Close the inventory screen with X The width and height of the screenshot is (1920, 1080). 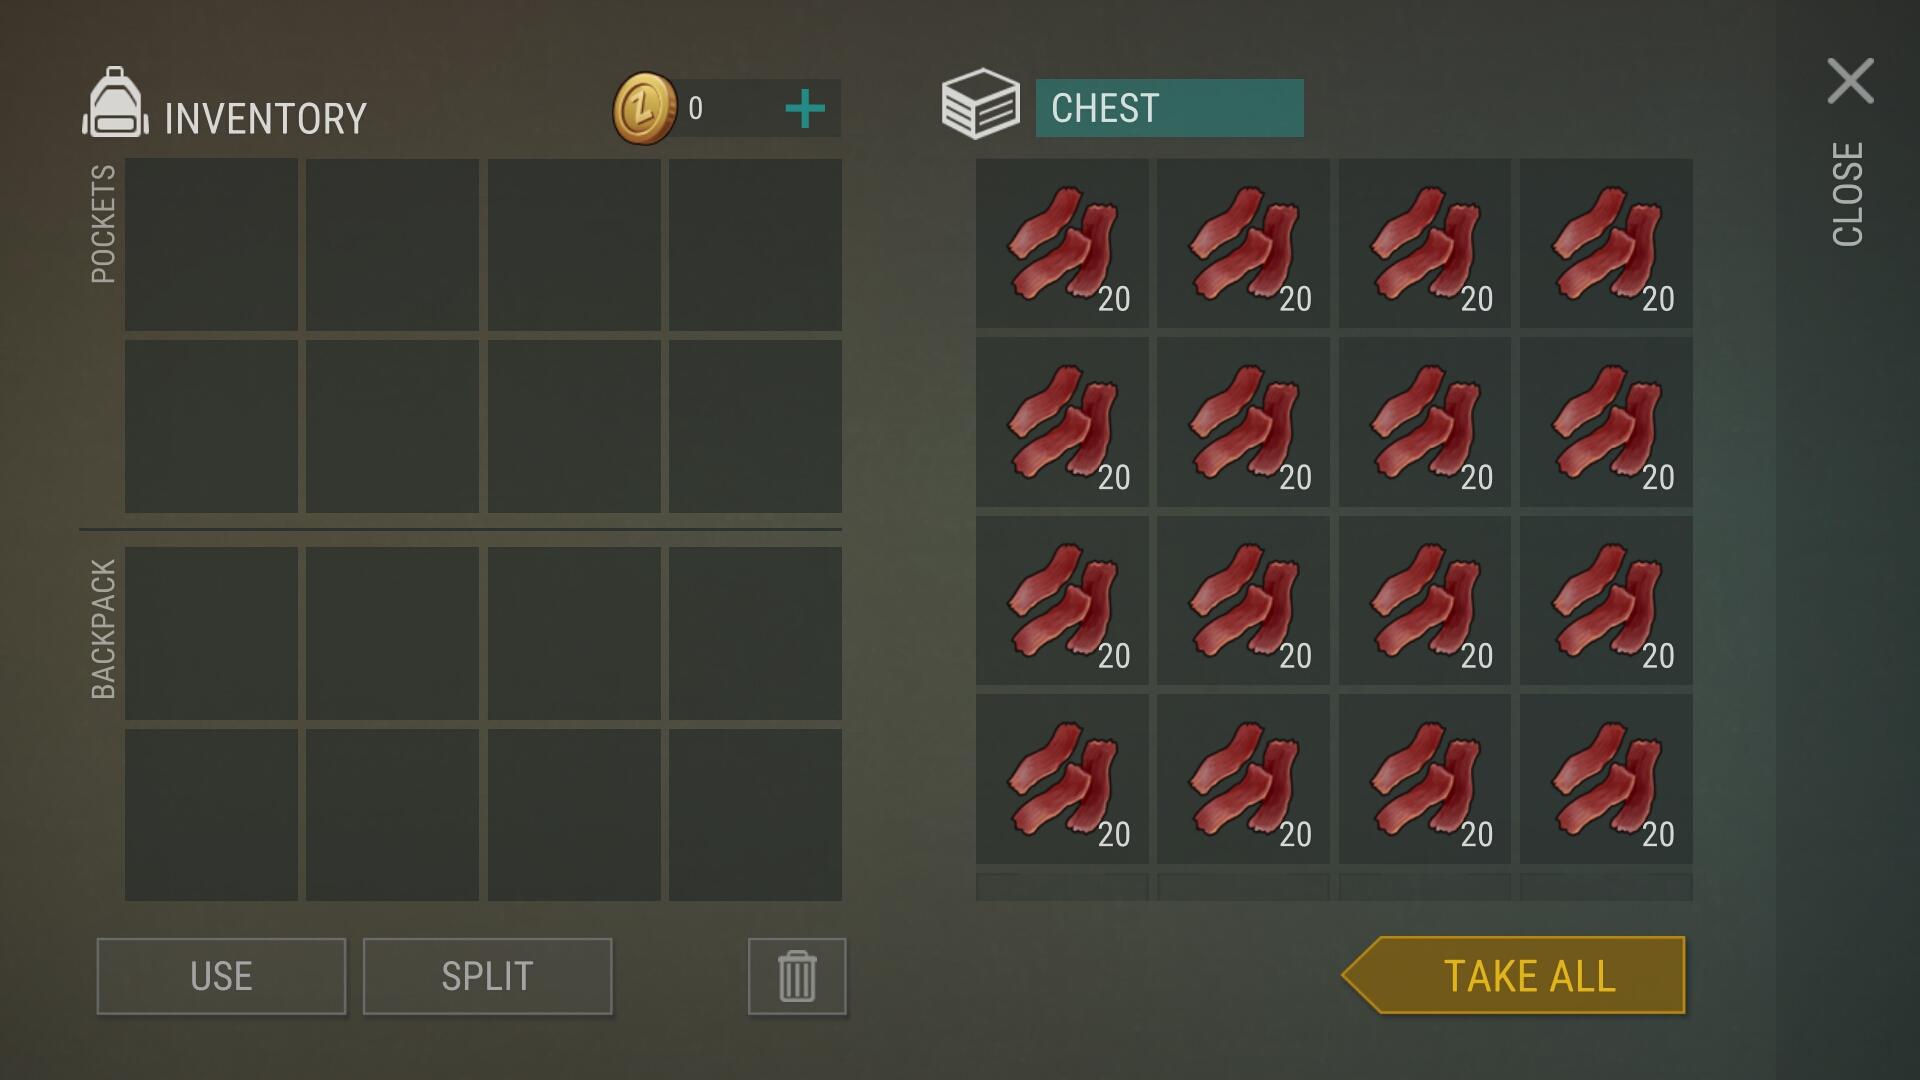(1850, 81)
